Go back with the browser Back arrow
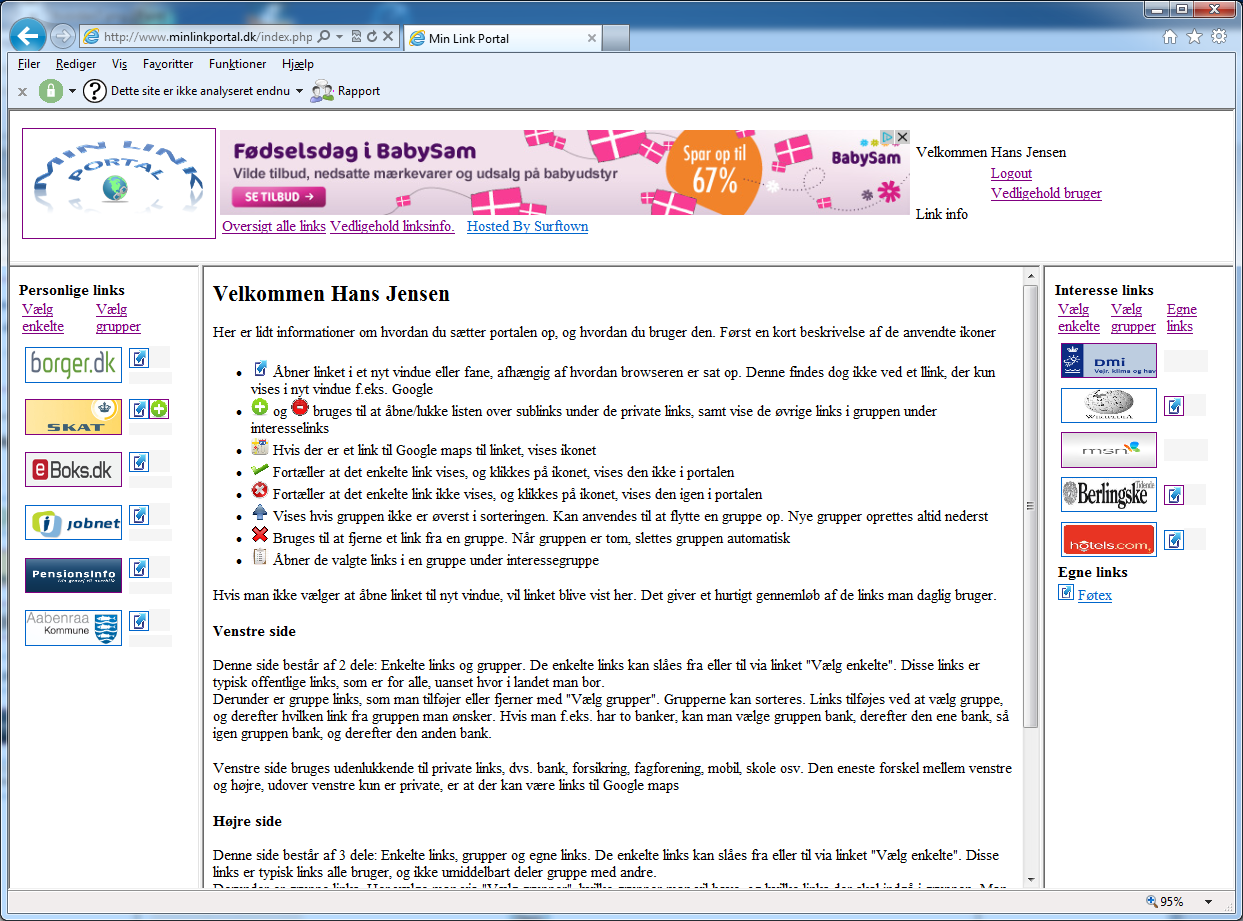Screen dimensions: 1243x921 pyautogui.click(x=27, y=37)
